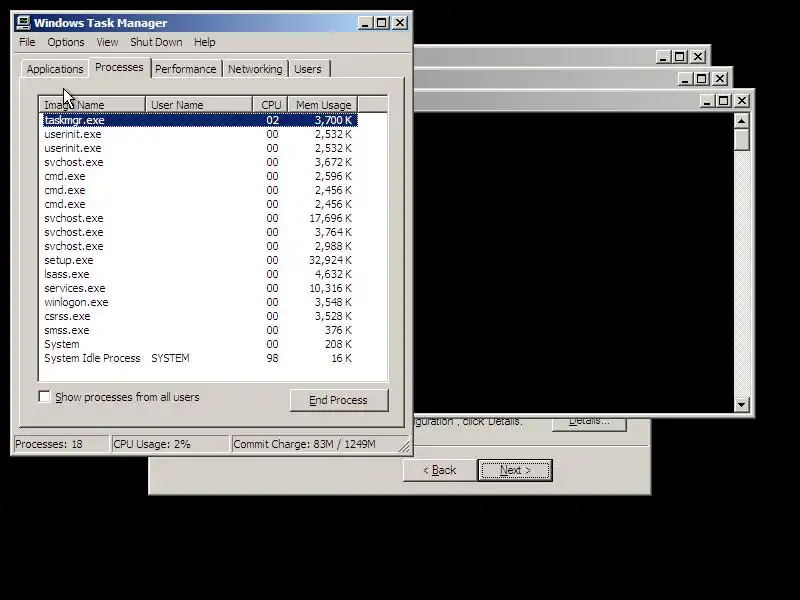
Task: Select the System Idle Process row
Action: click(x=199, y=358)
